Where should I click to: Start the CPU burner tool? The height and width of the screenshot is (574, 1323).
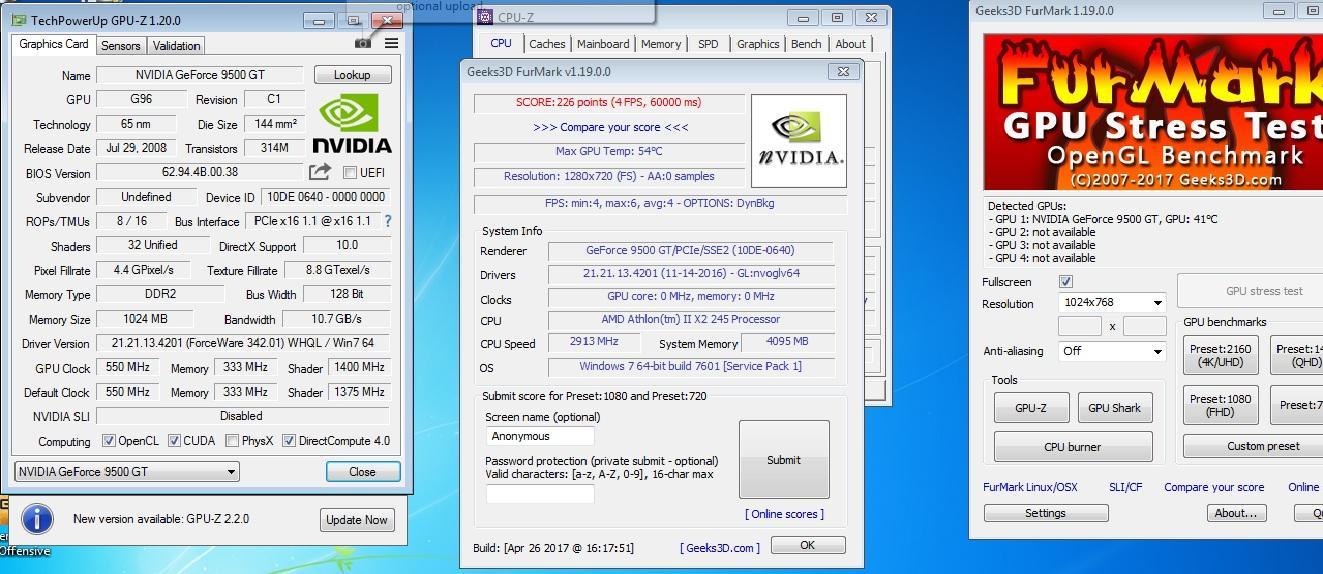(x=1073, y=447)
